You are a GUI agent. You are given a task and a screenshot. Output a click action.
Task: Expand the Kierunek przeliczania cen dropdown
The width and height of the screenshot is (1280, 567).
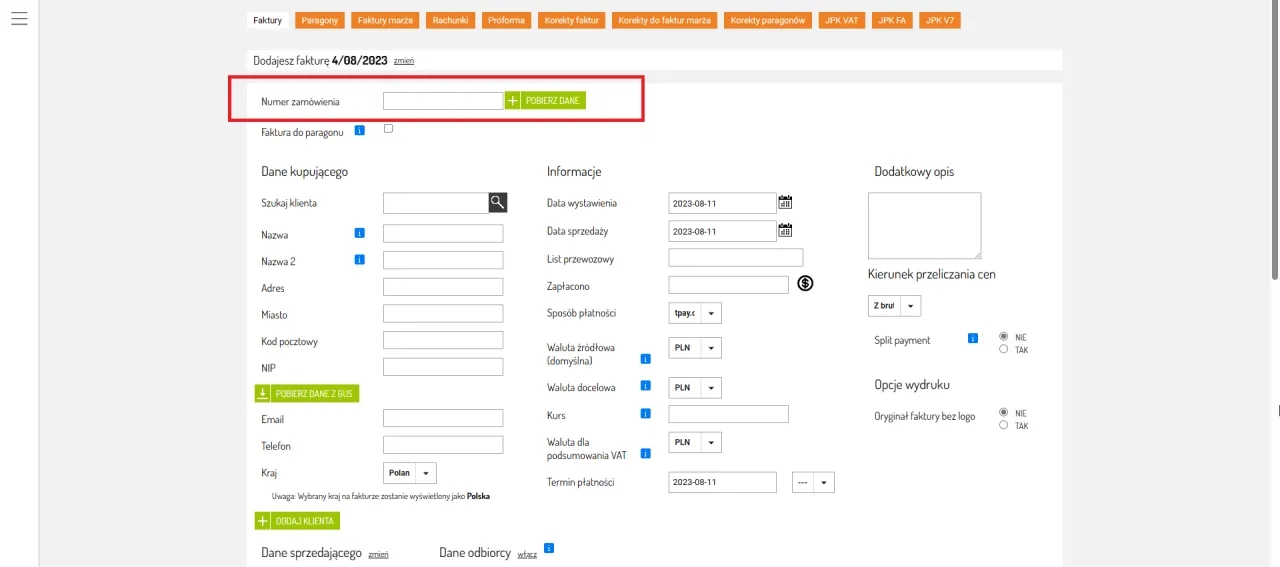click(895, 306)
